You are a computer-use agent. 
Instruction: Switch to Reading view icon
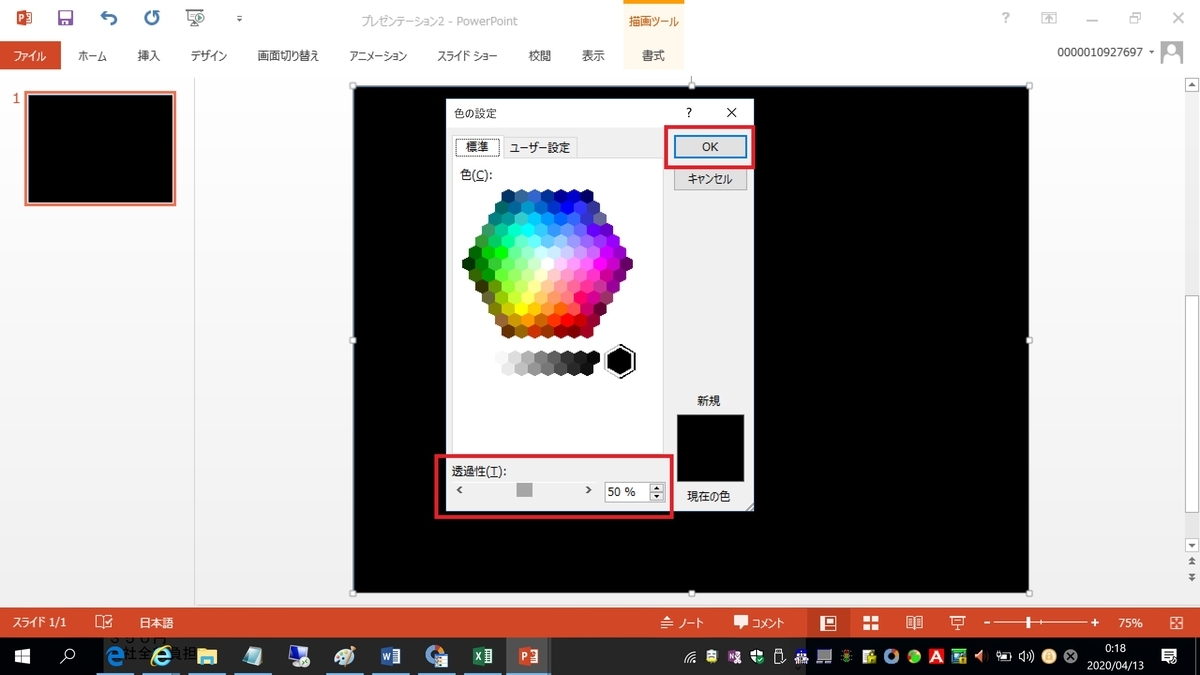coord(914,622)
